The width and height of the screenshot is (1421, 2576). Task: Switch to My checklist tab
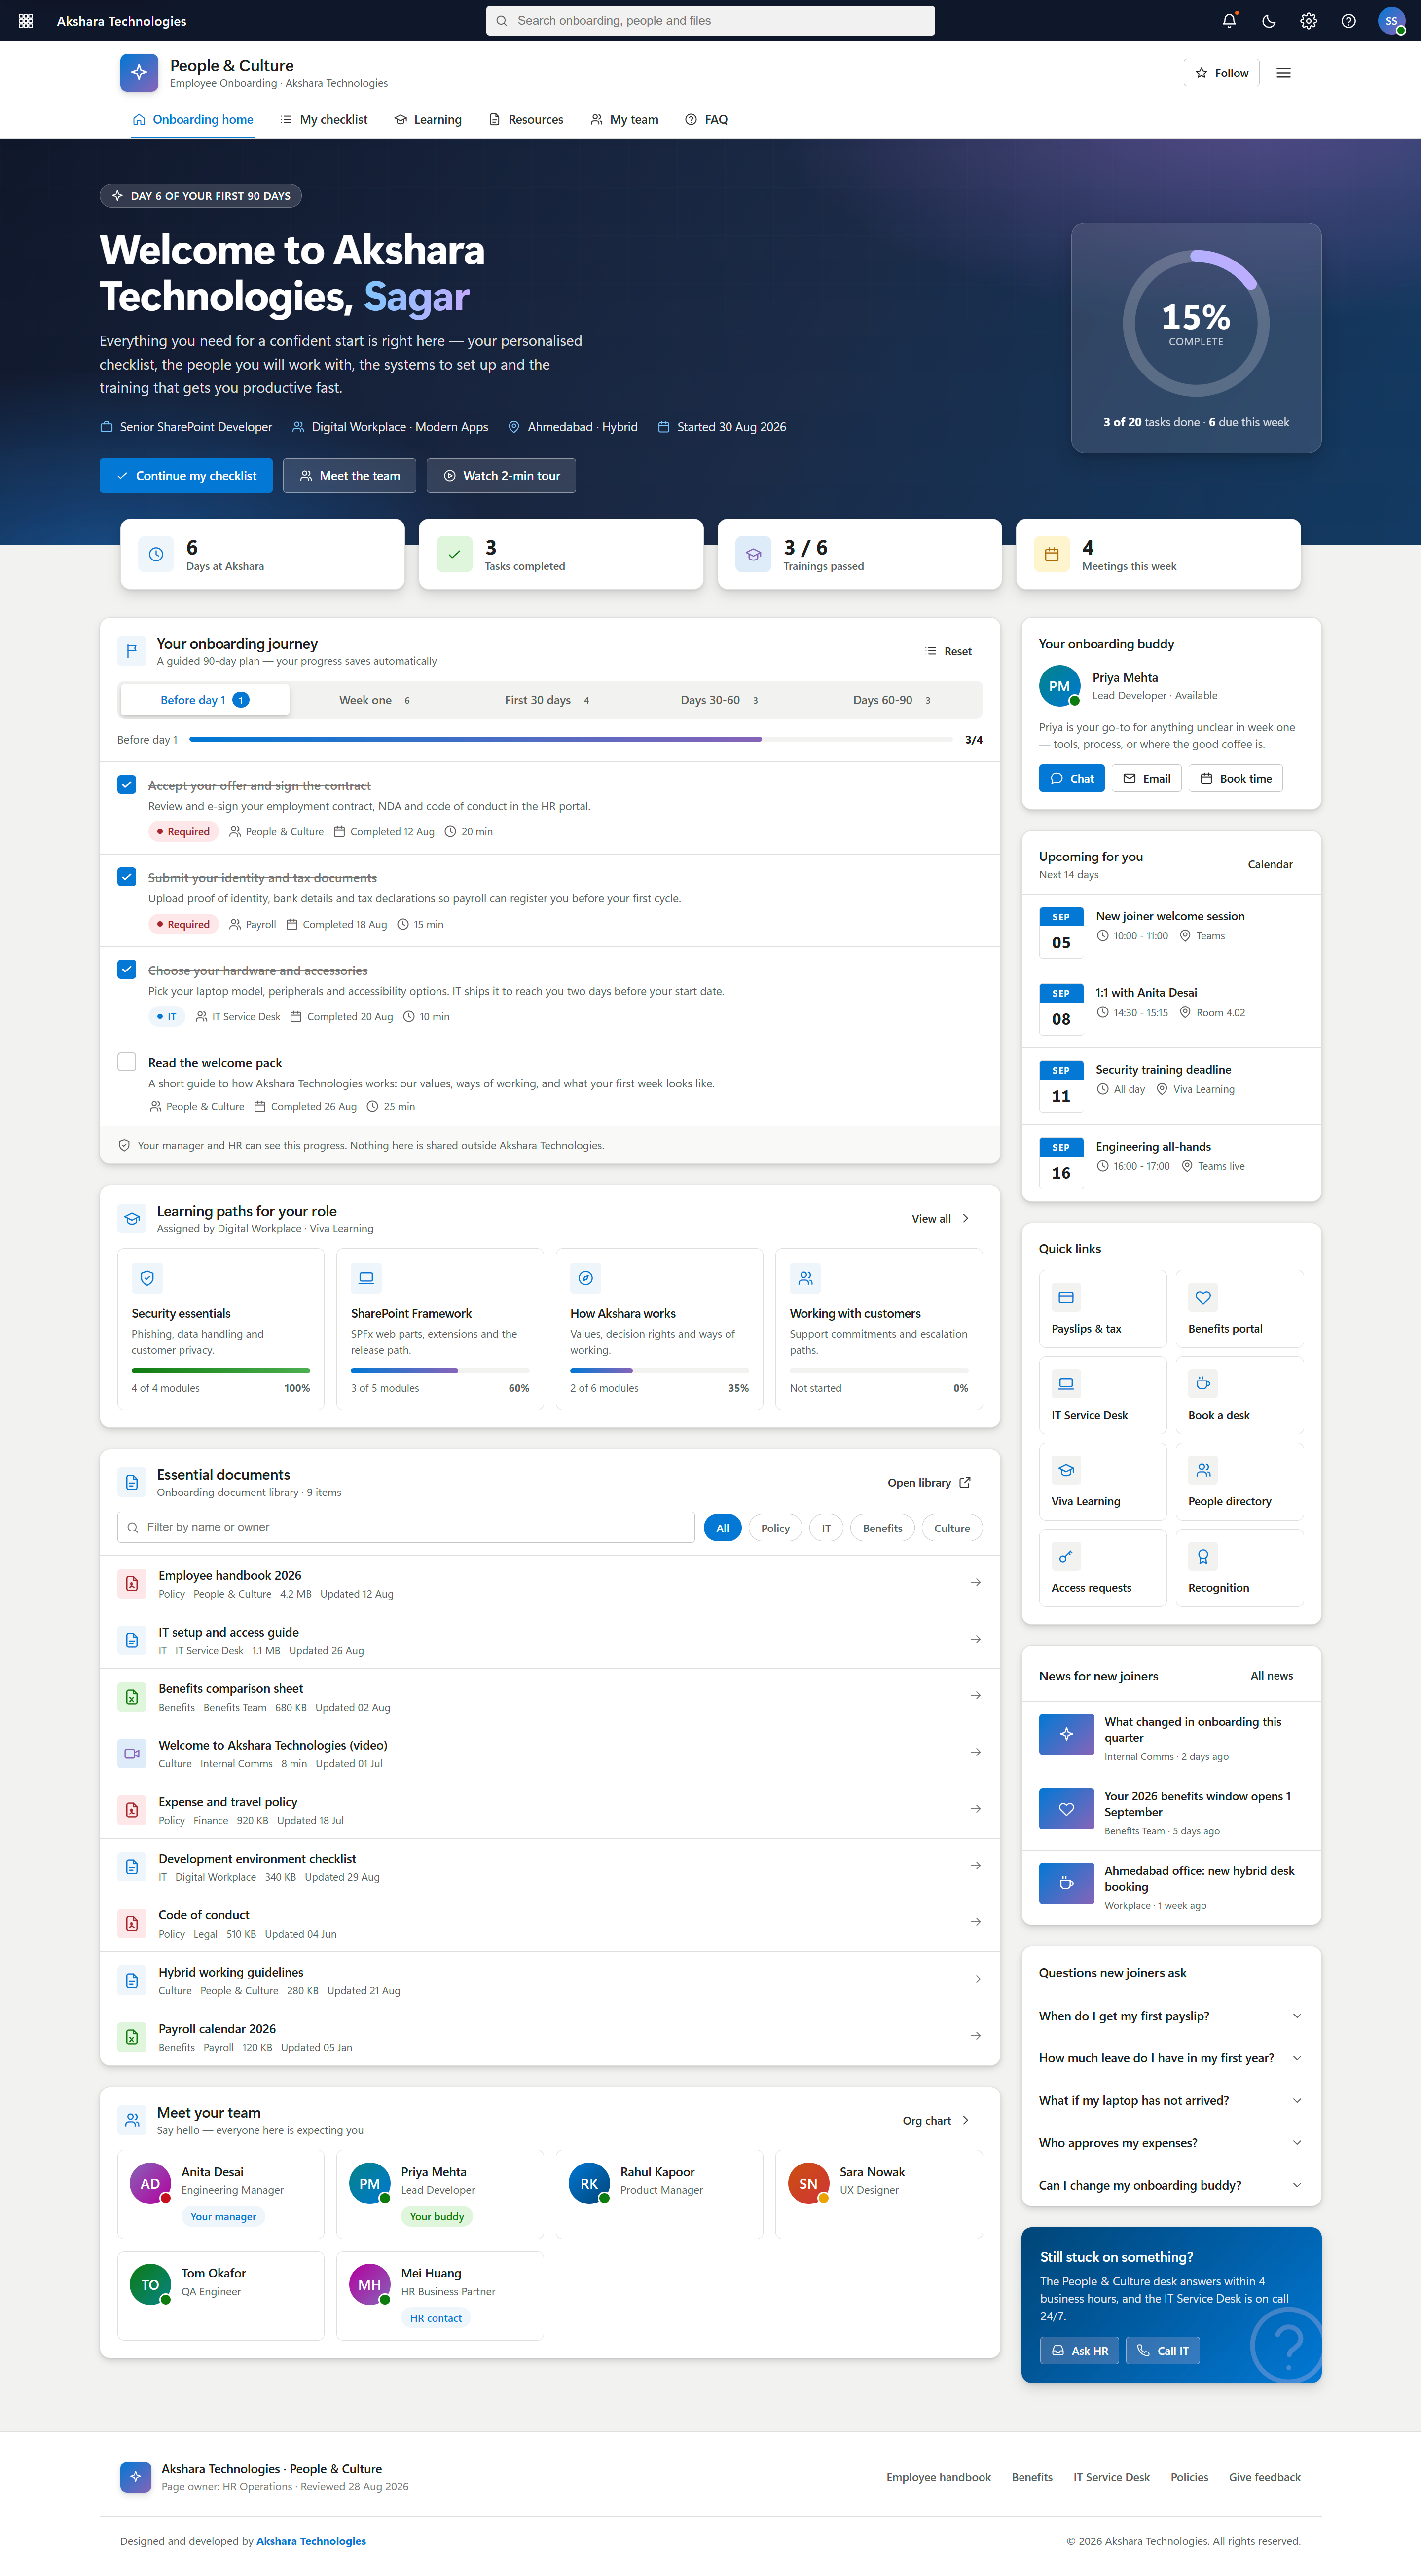[324, 119]
